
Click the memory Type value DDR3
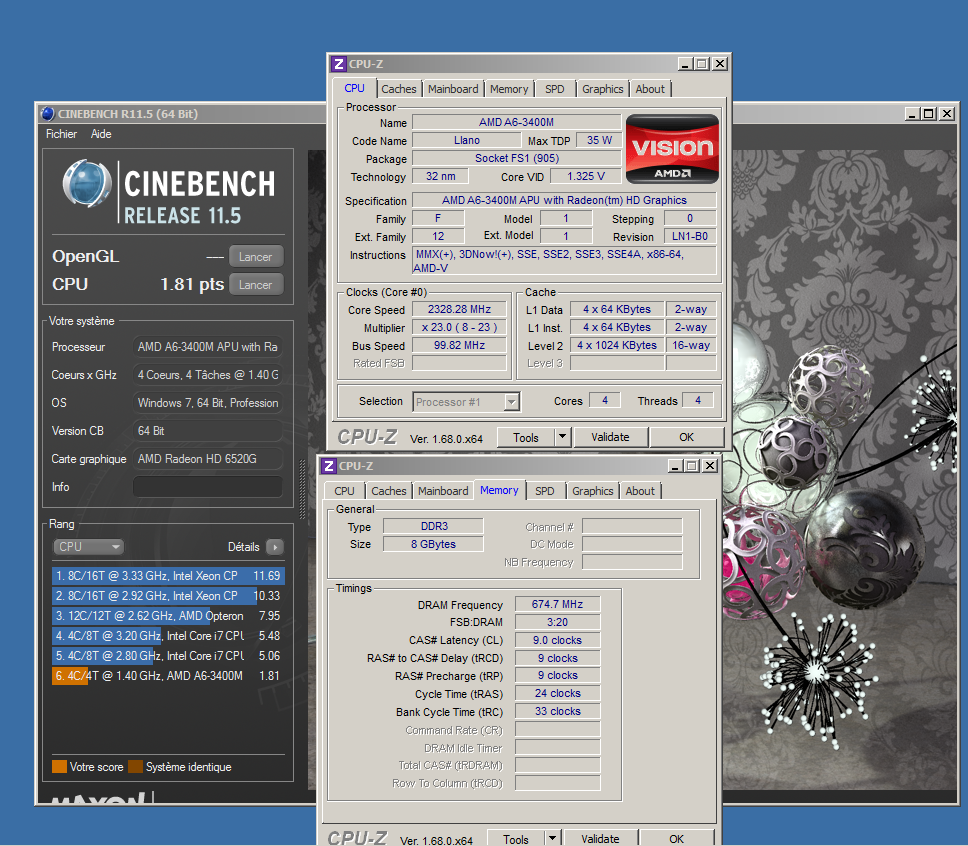[x=433, y=526]
